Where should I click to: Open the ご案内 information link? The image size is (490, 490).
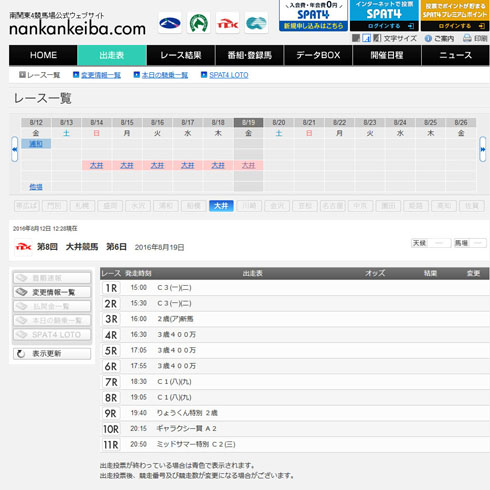[x=439, y=39]
